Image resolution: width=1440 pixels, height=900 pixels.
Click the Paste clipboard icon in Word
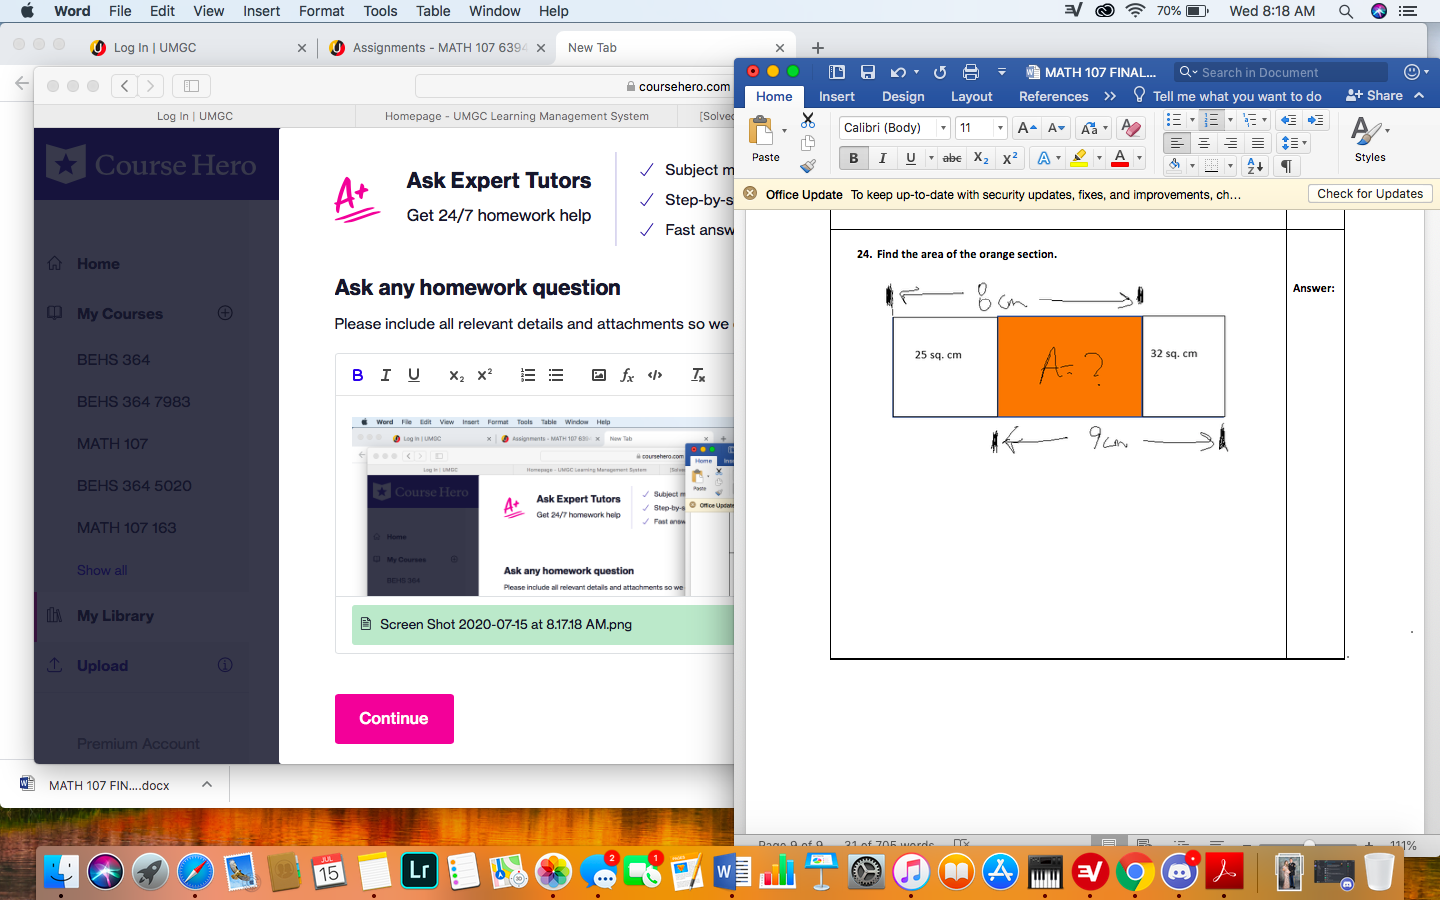pyautogui.click(x=761, y=131)
